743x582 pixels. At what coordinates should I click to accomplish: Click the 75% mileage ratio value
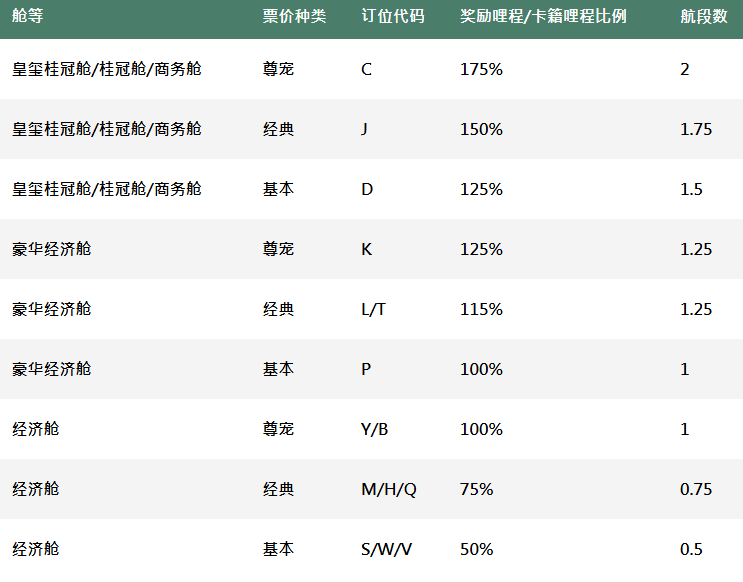(476, 489)
